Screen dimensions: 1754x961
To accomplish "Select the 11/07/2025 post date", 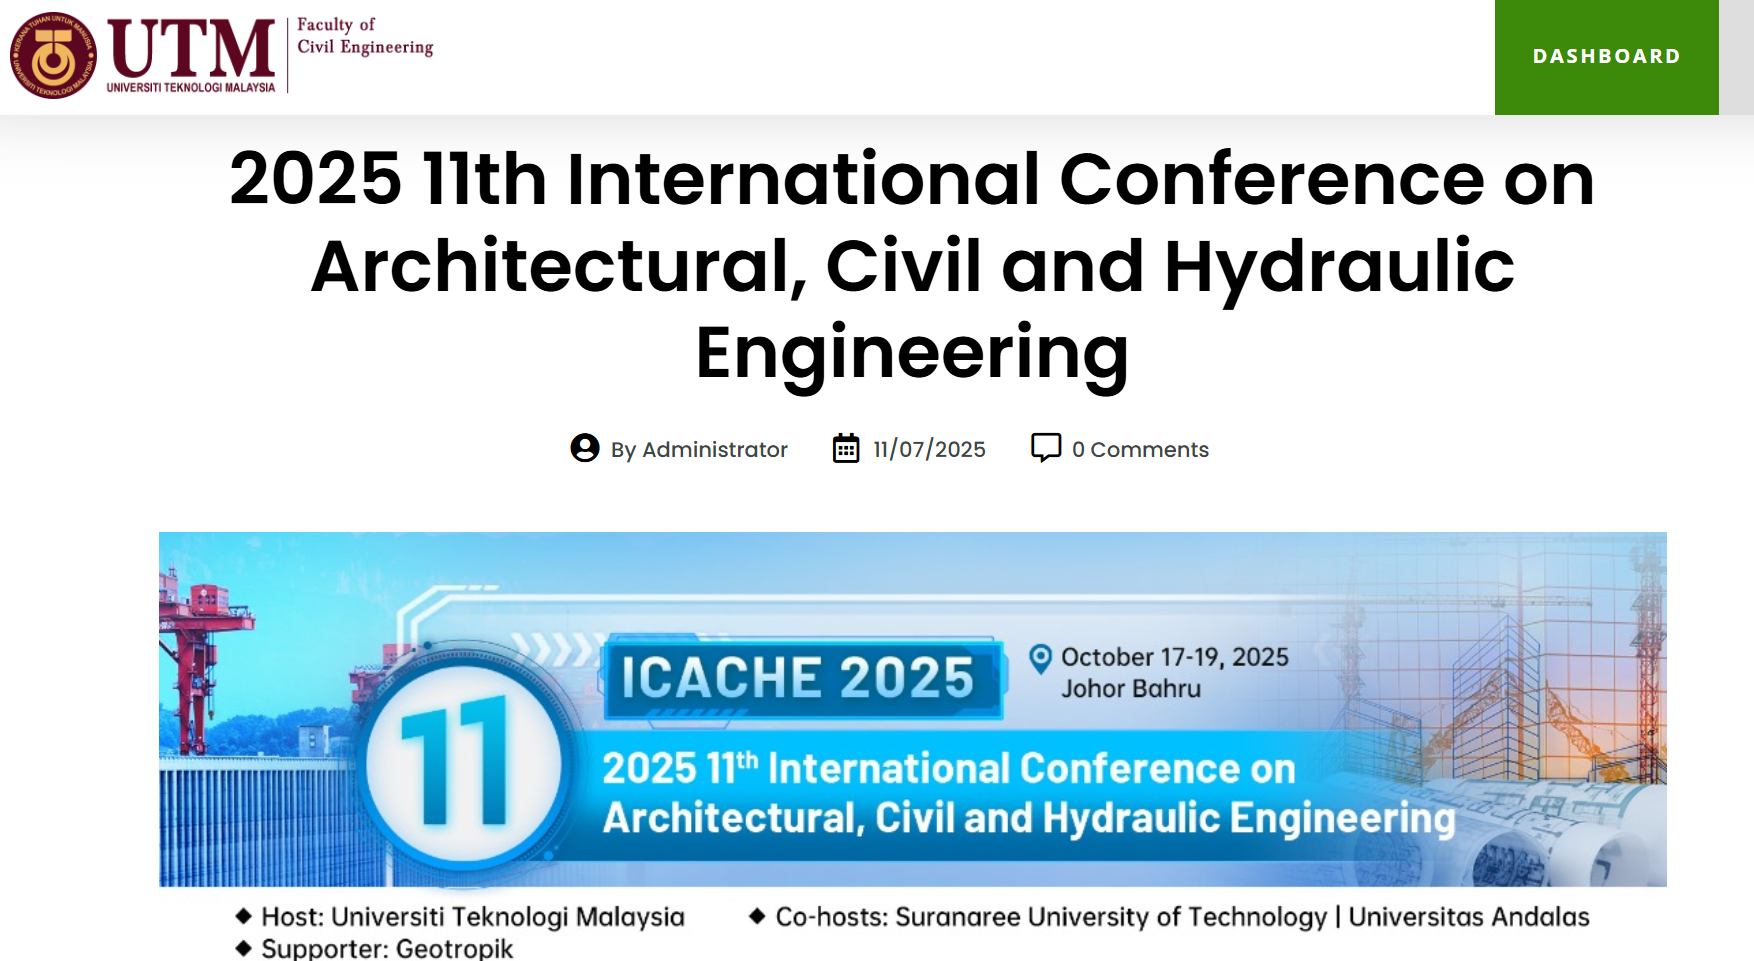I will pyautogui.click(x=929, y=450).
